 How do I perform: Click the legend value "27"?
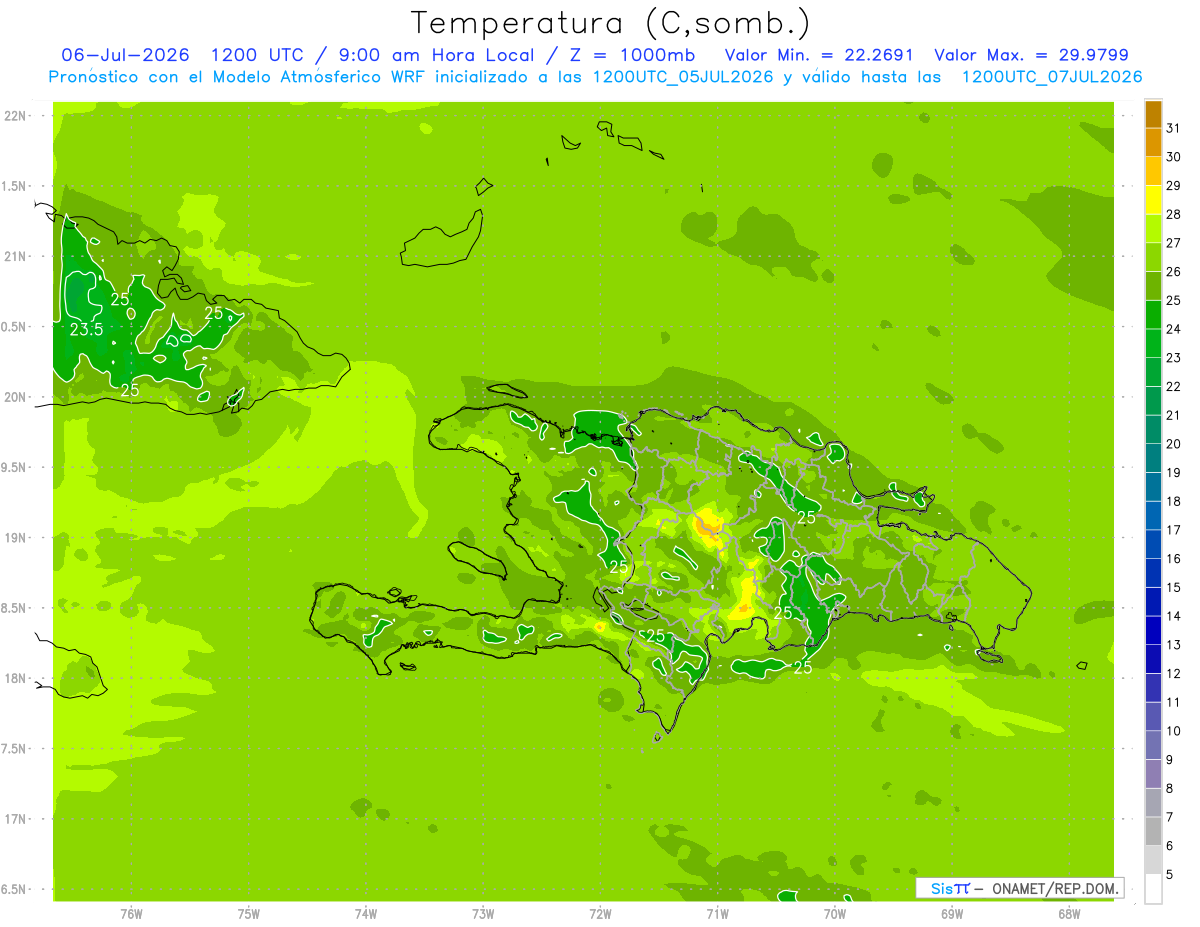click(1173, 243)
